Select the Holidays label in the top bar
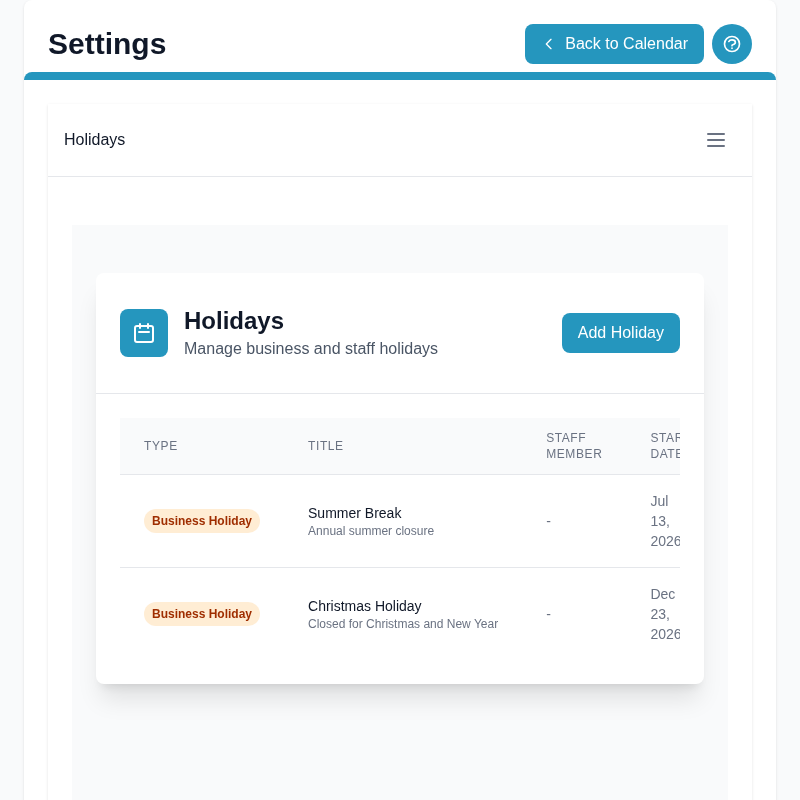Image resolution: width=800 pixels, height=800 pixels. point(94,140)
